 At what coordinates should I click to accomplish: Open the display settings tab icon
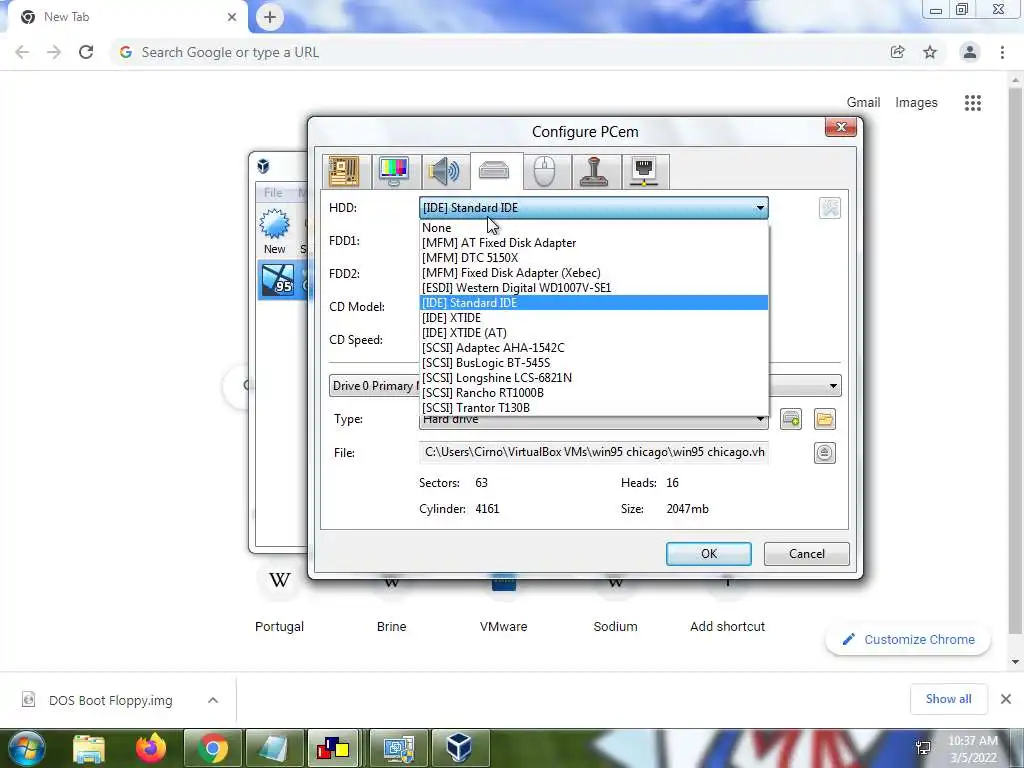tap(394, 172)
